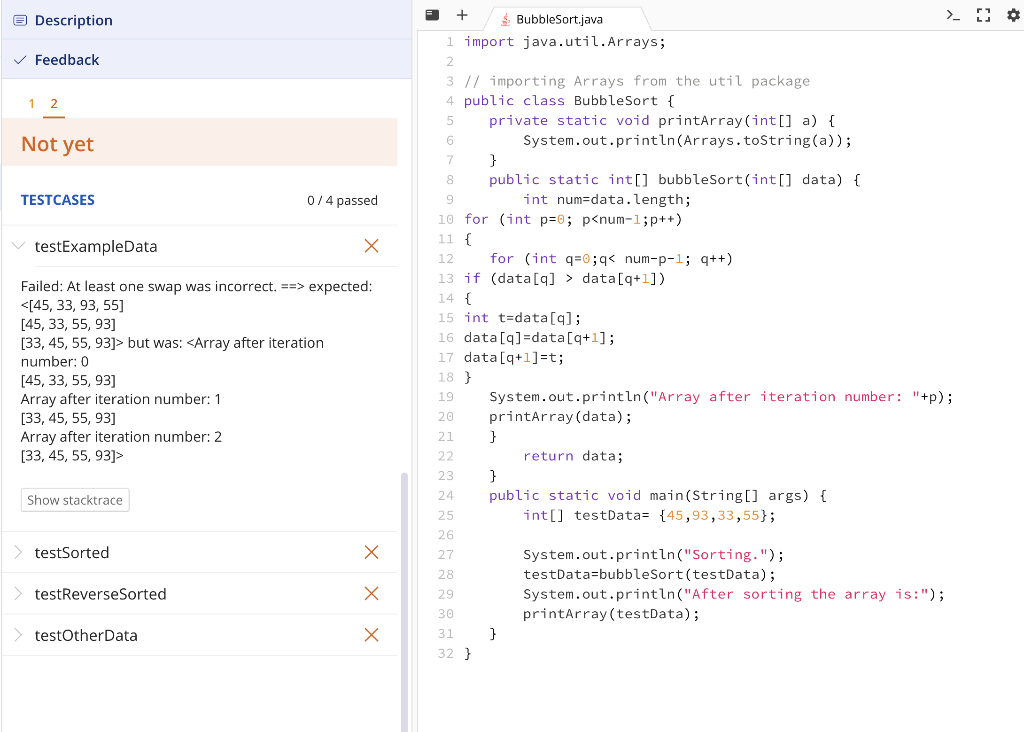This screenshot has width=1024, height=732.
Task: Click the 'printArray(data);' code line
Action: [560, 417]
